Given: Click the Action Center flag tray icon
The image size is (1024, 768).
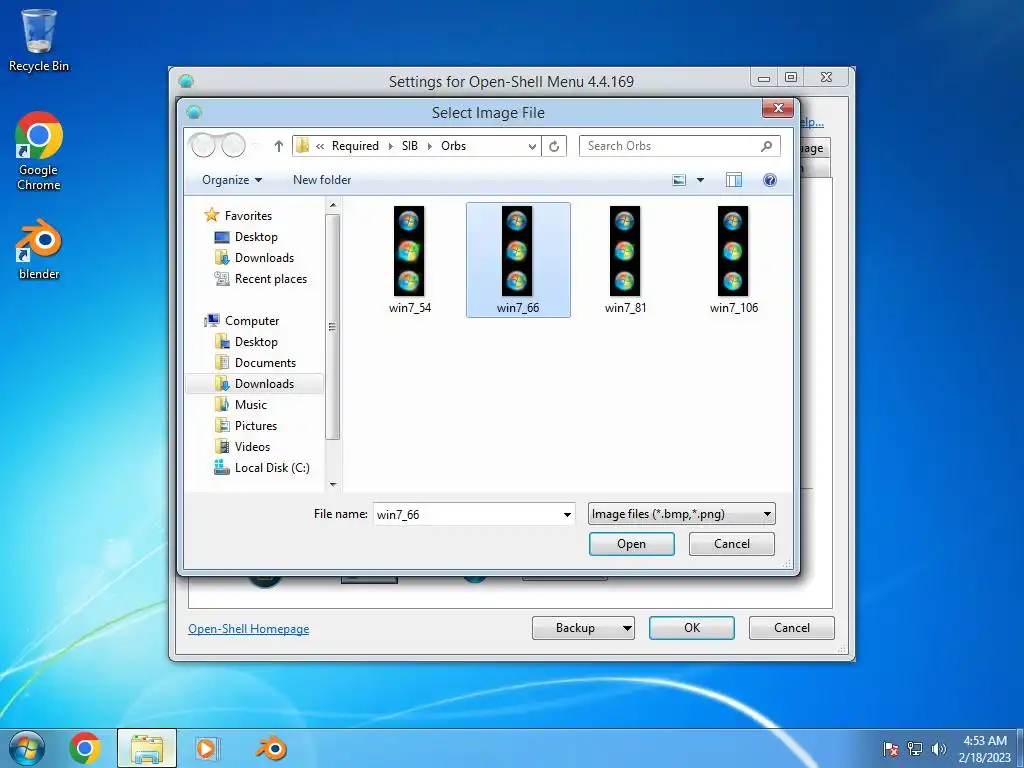Looking at the screenshot, I should coord(890,749).
